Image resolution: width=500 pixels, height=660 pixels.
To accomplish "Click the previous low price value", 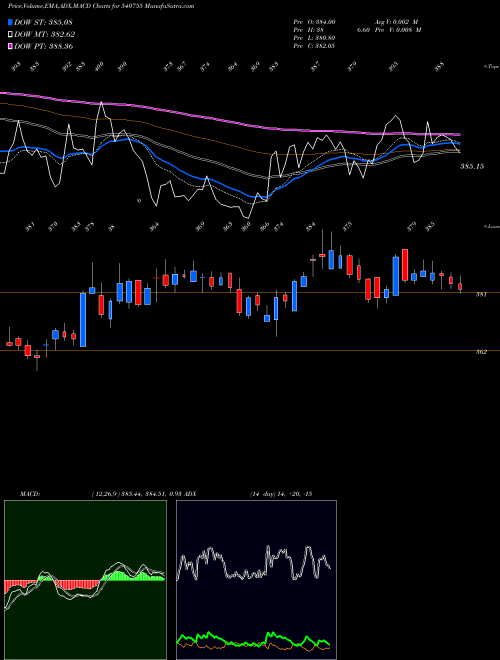I will 314,38.
